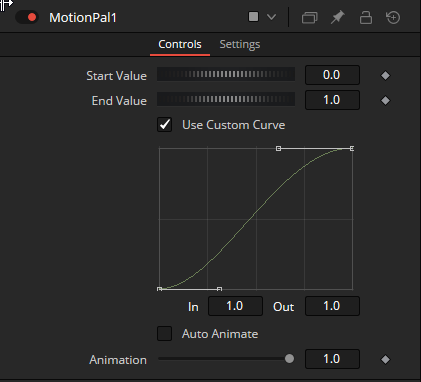Click the Start Value thumbwheel slider
Viewport: 421px width, 382px height.
tap(226, 74)
